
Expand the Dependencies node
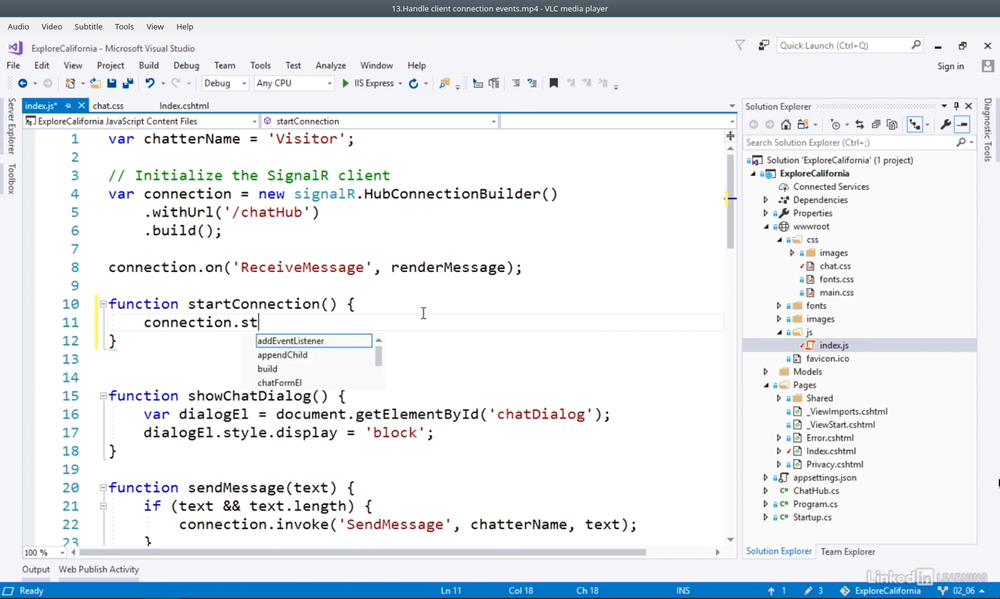[x=766, y=200]
